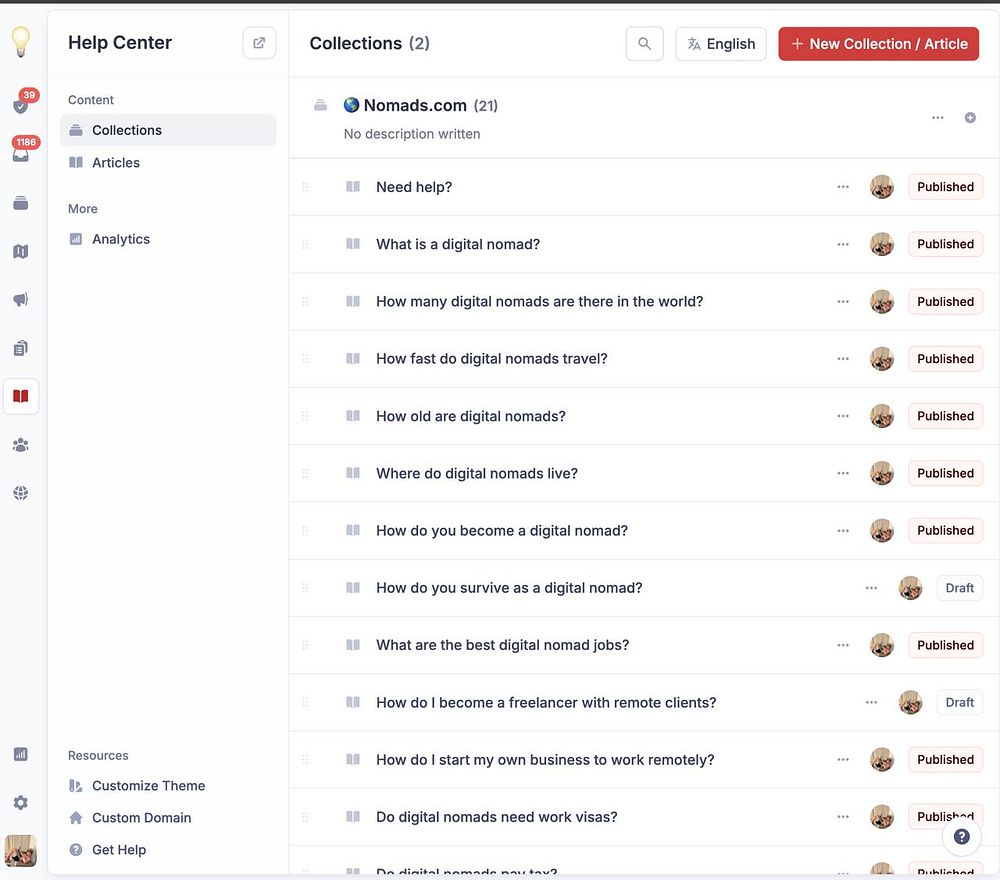Click New Collection / Article button
This screenshot has width=1000, height=880.
coord(878,43)
